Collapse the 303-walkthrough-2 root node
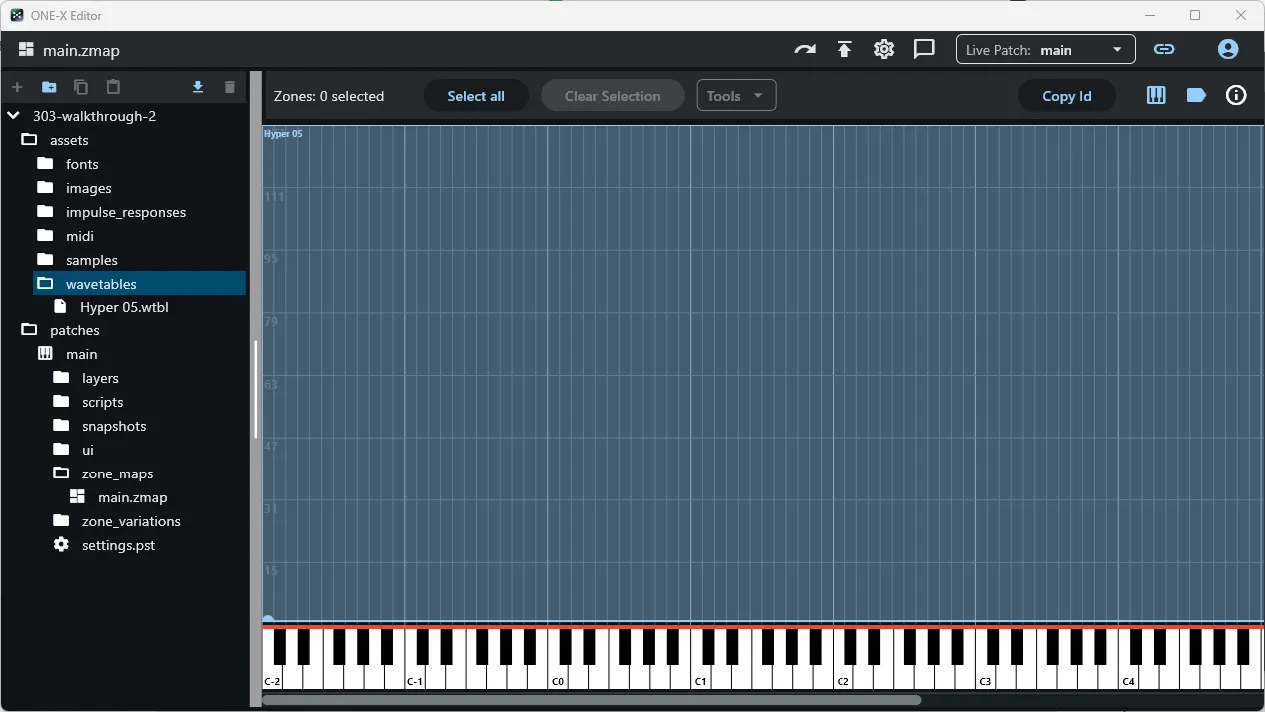Image resolution: width=1265 pixels, height=712 pixels. click(14, 116)
